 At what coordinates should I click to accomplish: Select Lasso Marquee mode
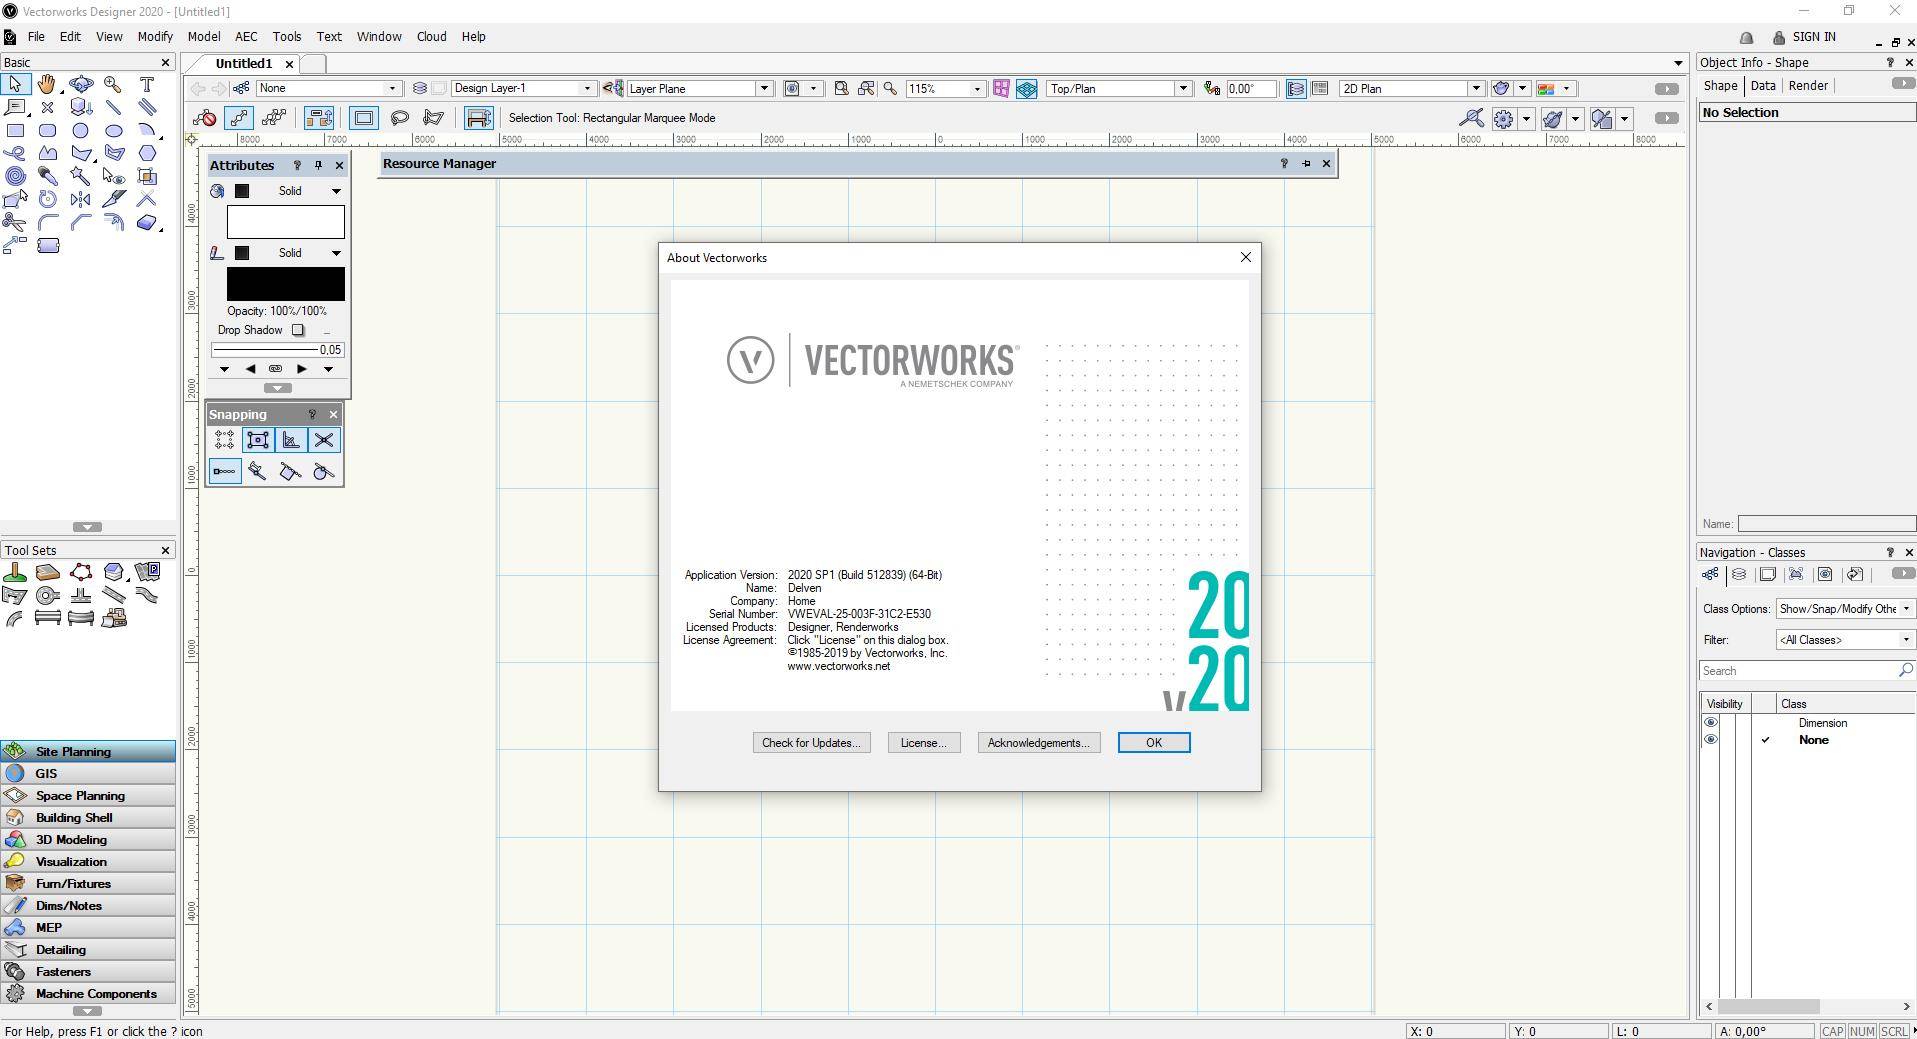tap(399, 118)
